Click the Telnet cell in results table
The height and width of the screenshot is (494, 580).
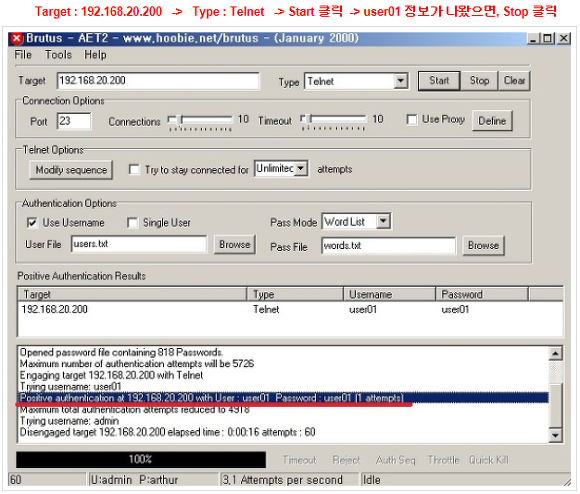(266, 309)
